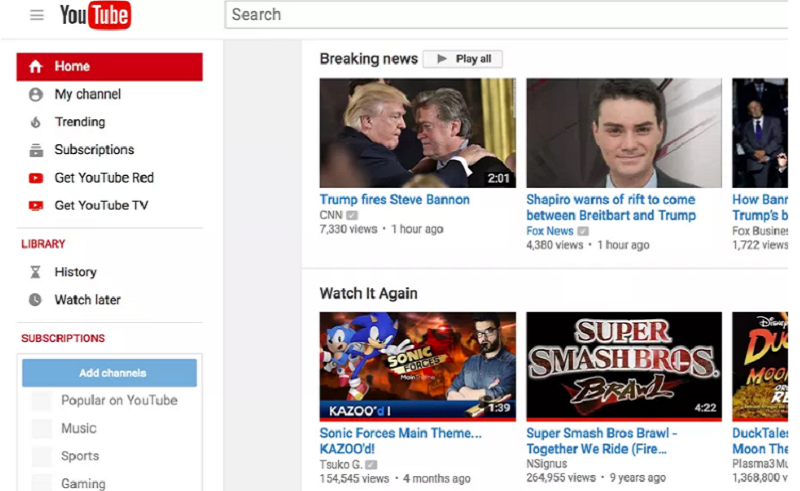This screenshot has height=491, width=800.
Task: Click the Trump fires Steve Bannon title
Action: pos(394,200)
